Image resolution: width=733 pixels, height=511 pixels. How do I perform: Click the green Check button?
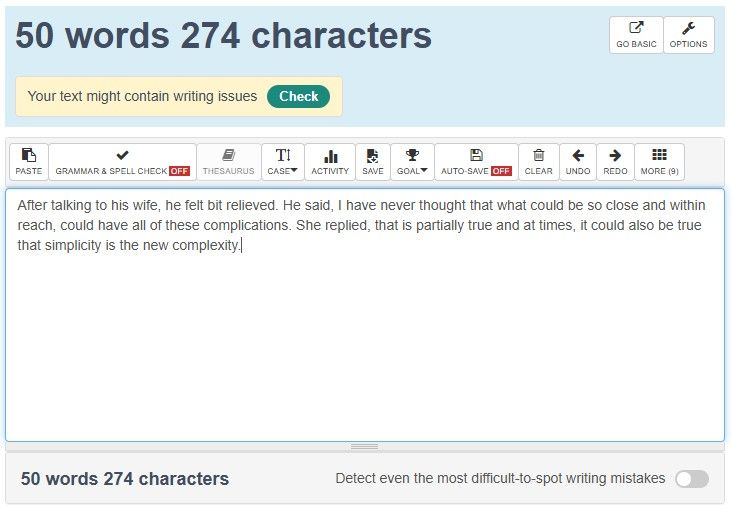click(x=298, y=96)
